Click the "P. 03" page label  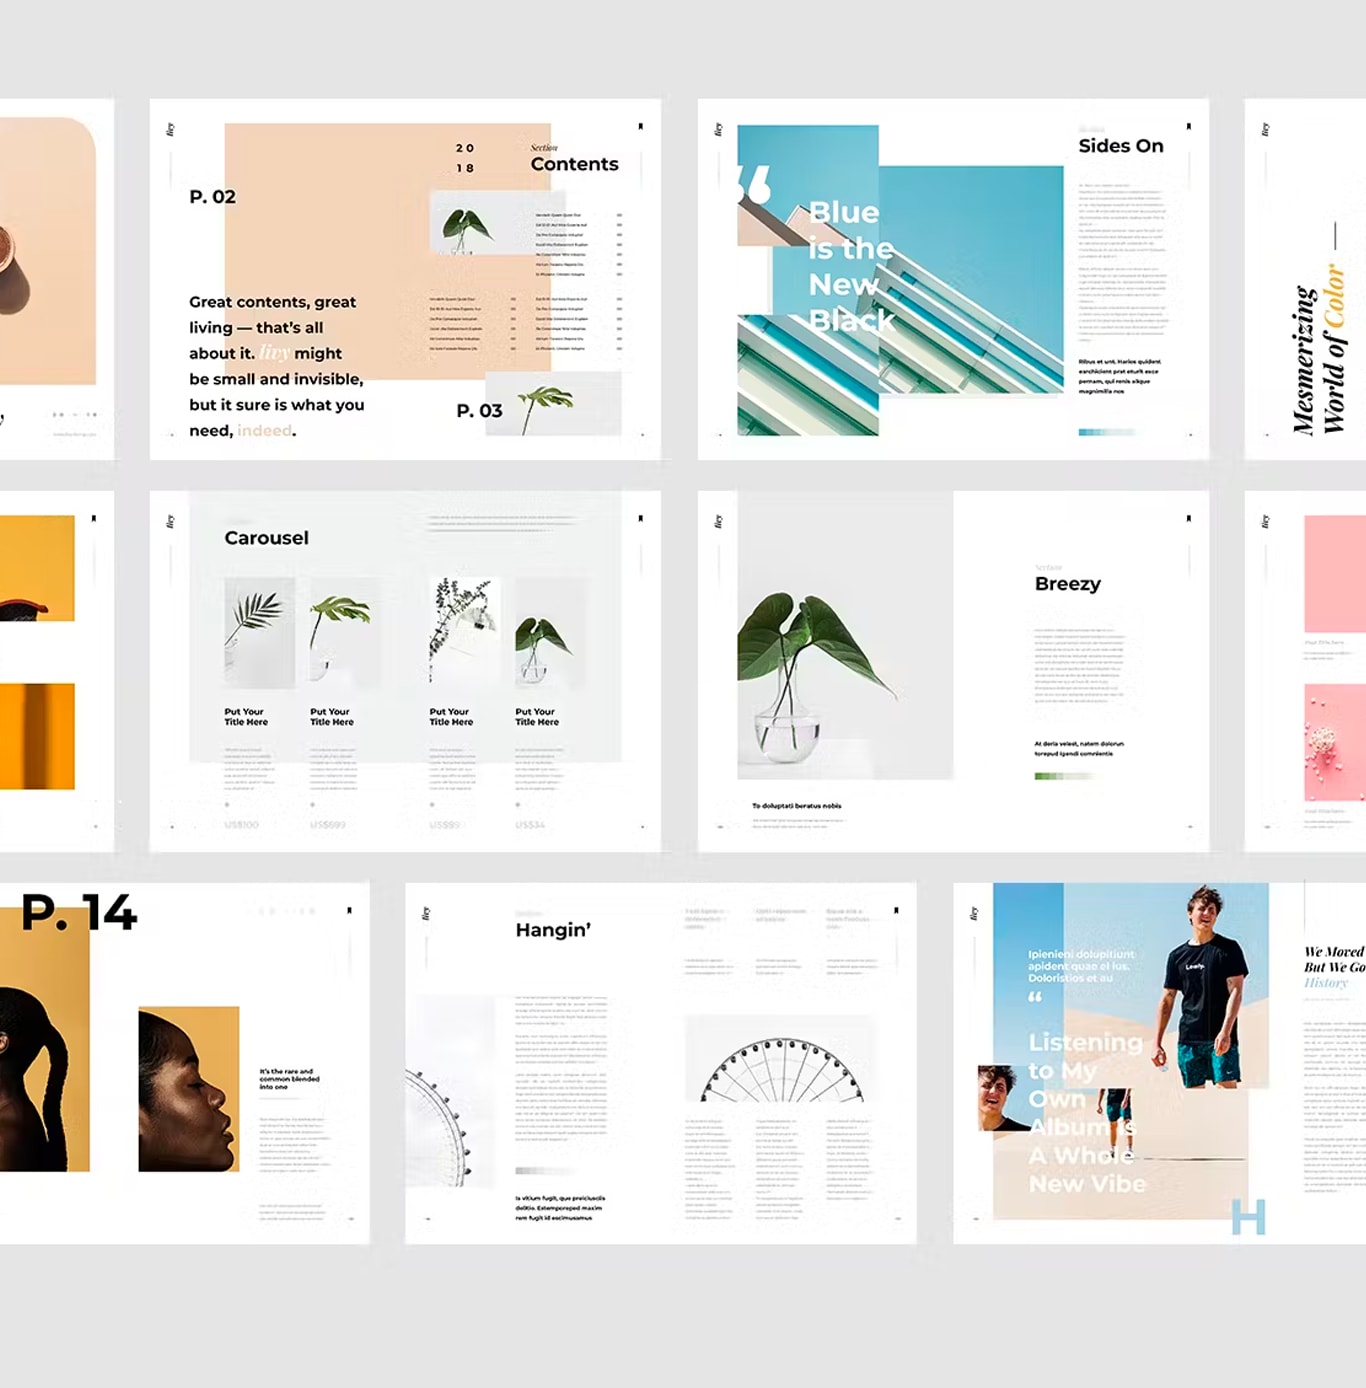coord(479,411)
